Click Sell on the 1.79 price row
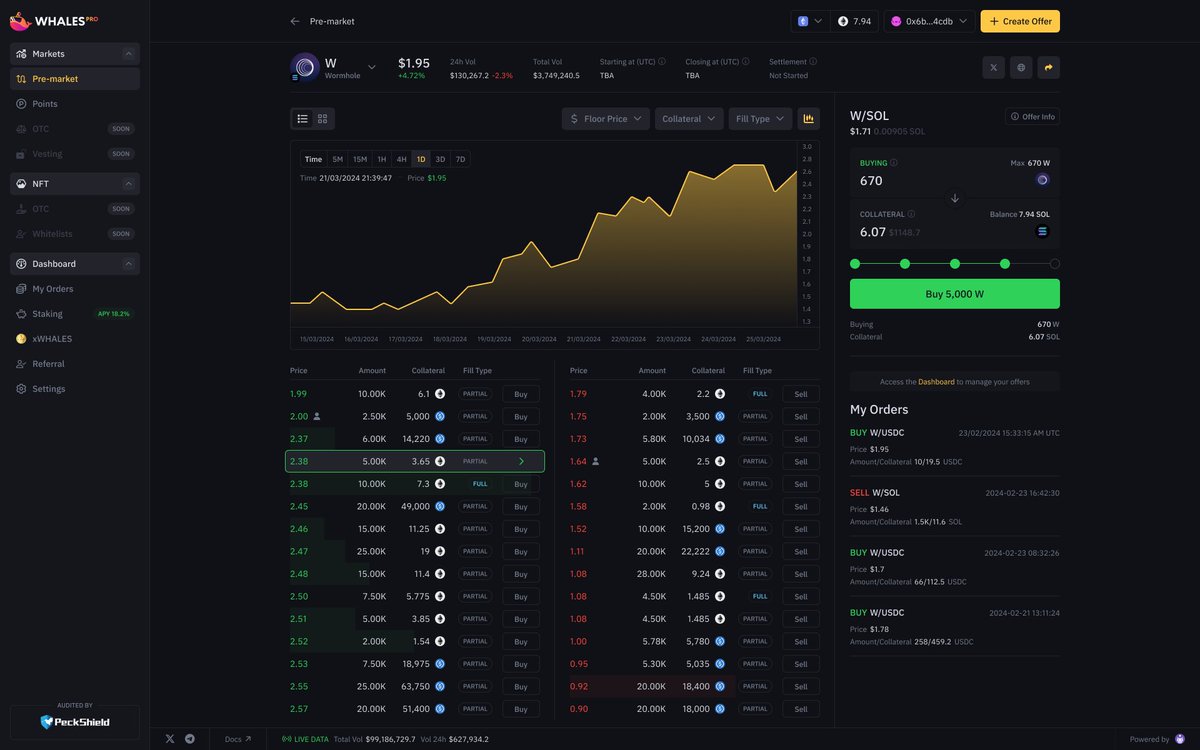Image resolution: width=1200 pixels, height=750 pixels. pos(801,394)
